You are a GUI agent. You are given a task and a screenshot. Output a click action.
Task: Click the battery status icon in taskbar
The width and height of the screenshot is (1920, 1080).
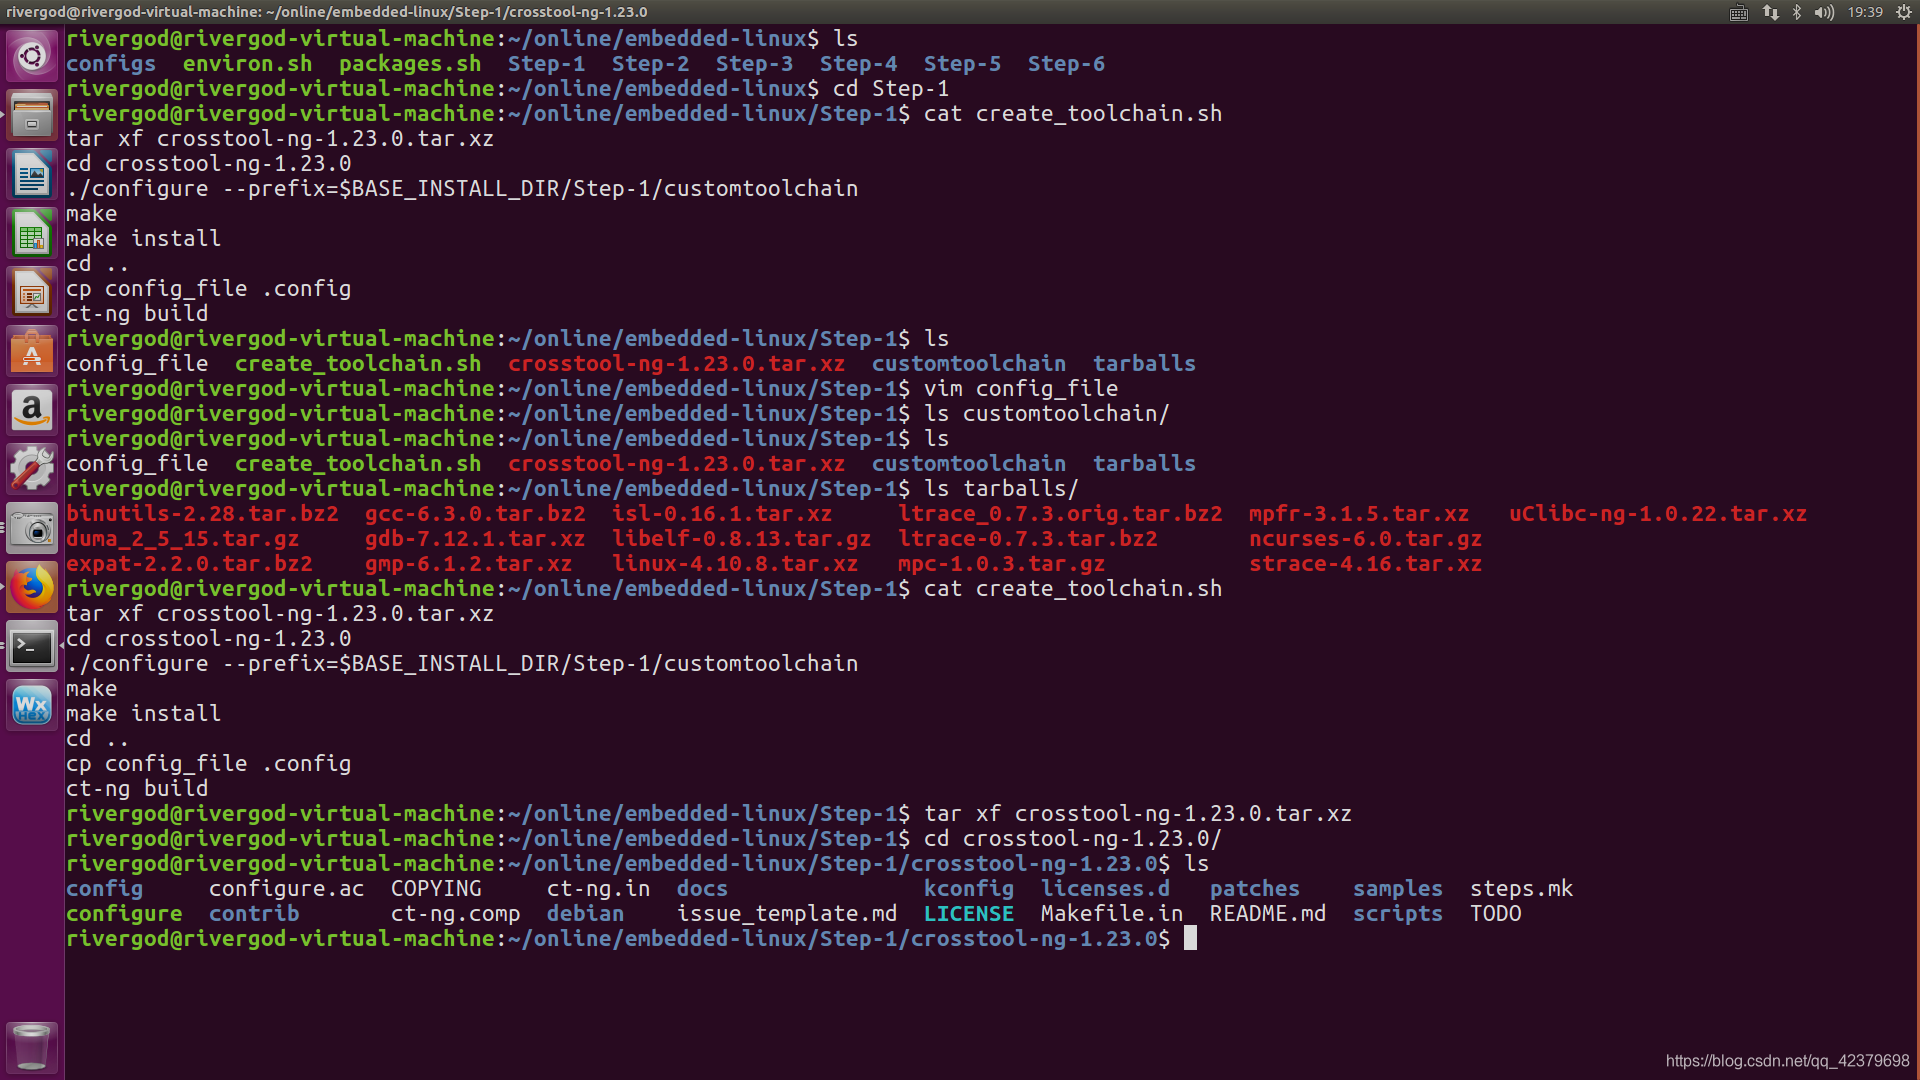(x=1905, y=12)
